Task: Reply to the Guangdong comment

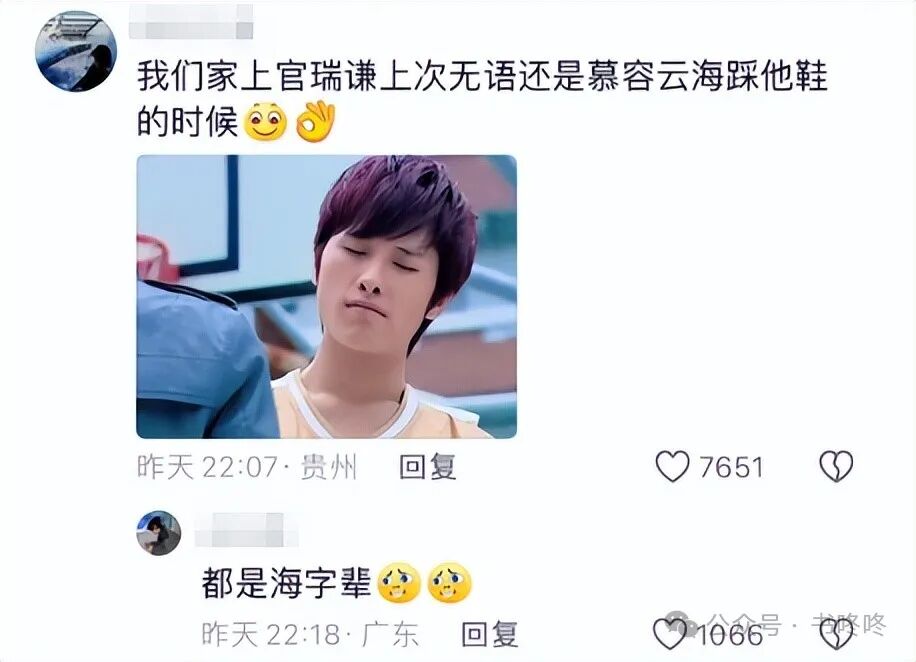Action: [x=490, y=634]
